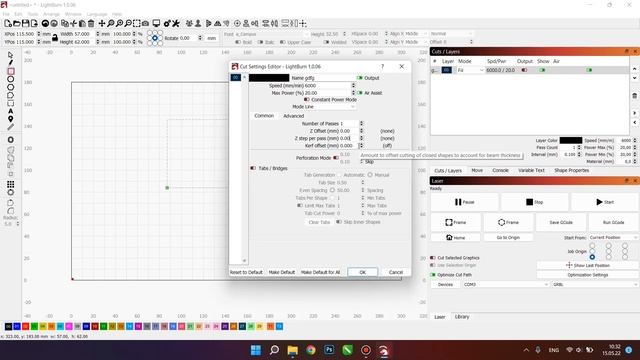Choose the Rectangle tool in left toolbar
The width and height of the screenshot is (640, 360).
point(11,71)
